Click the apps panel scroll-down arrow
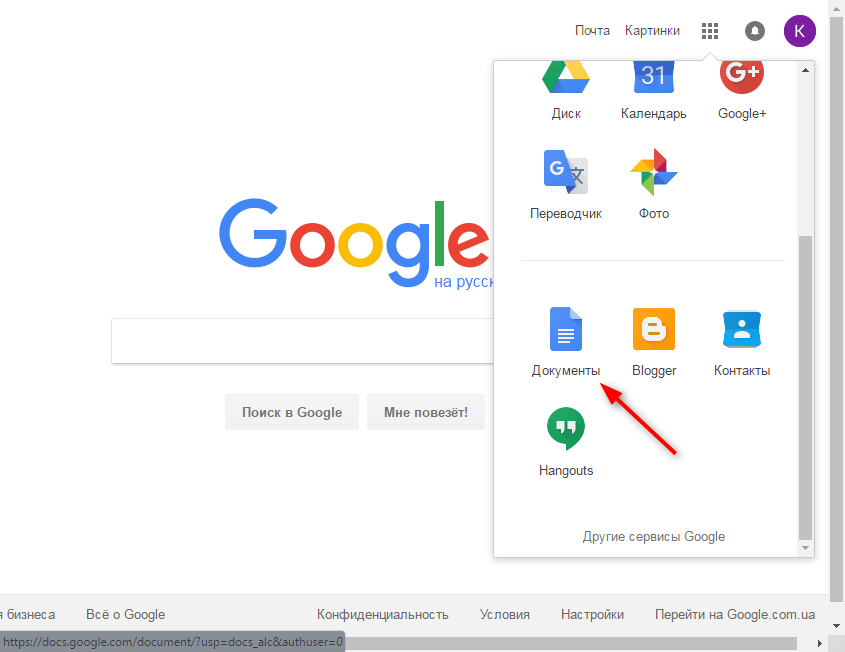The width and height of the screenshot is (845, 652). point(805,548)
